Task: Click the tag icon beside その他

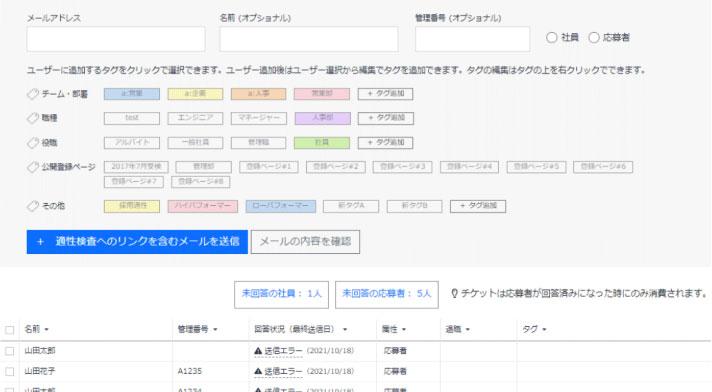Action: (33, 206)
